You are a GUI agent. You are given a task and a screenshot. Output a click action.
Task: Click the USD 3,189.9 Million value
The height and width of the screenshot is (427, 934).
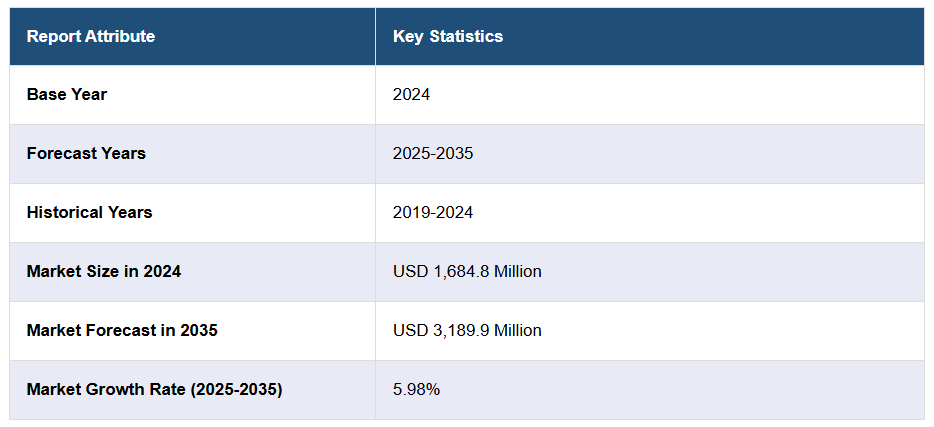pyautogui.click(x=467, y=330)
